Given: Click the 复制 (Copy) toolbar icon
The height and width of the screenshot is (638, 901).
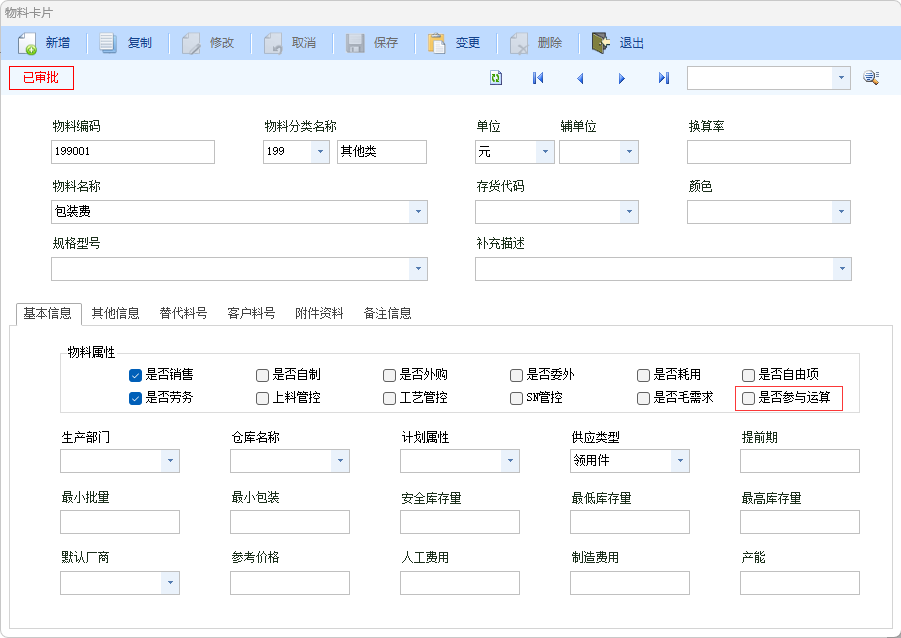Looking at the screenshot, I should (x=110, y=43).
